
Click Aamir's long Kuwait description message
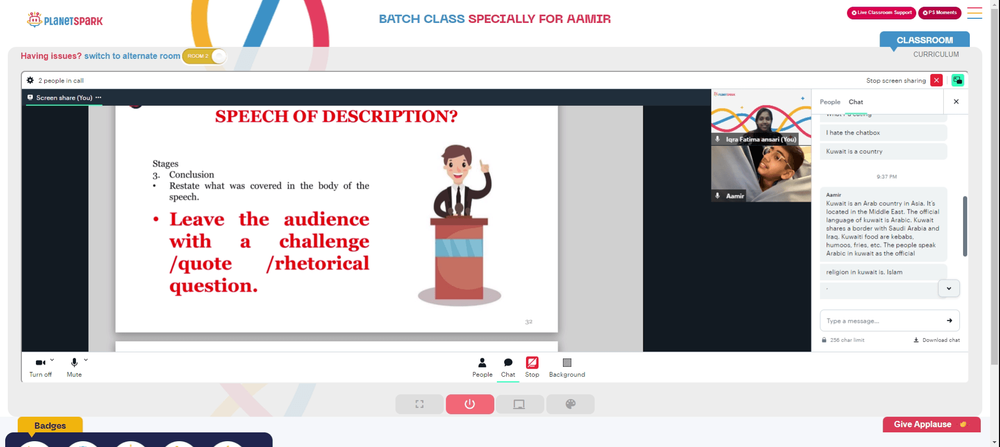[x=883, y=224]
